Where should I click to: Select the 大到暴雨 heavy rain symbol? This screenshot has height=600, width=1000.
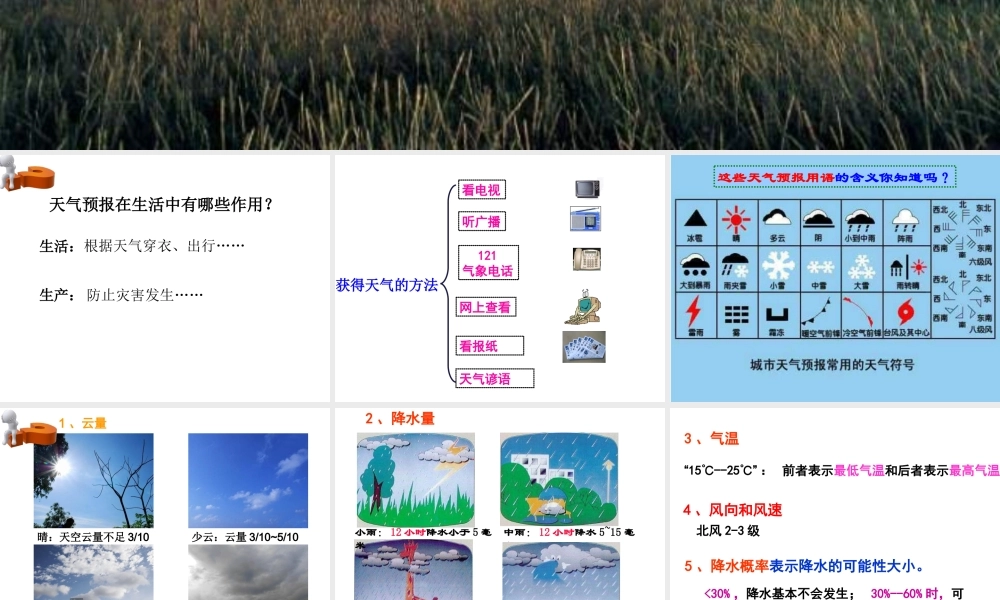[695, 265]
